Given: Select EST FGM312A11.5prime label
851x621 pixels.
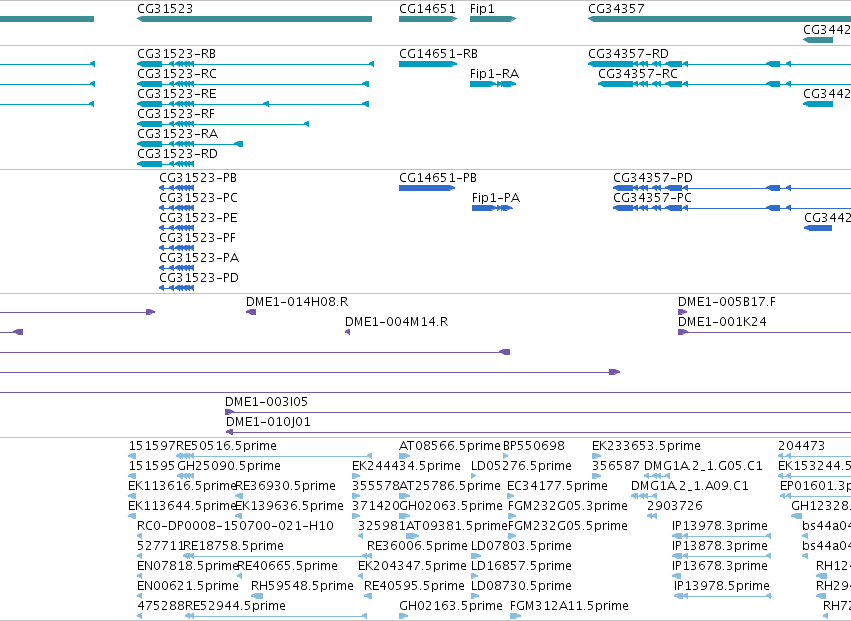Looking at the screenshot, I should pyautogui.click(x=569, y=606).
